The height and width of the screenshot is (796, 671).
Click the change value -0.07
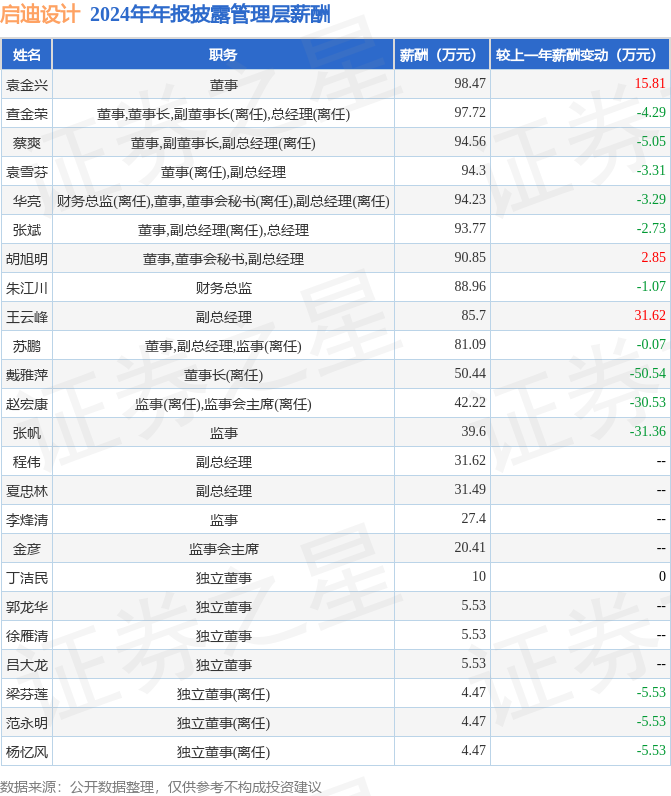[651, 343]
